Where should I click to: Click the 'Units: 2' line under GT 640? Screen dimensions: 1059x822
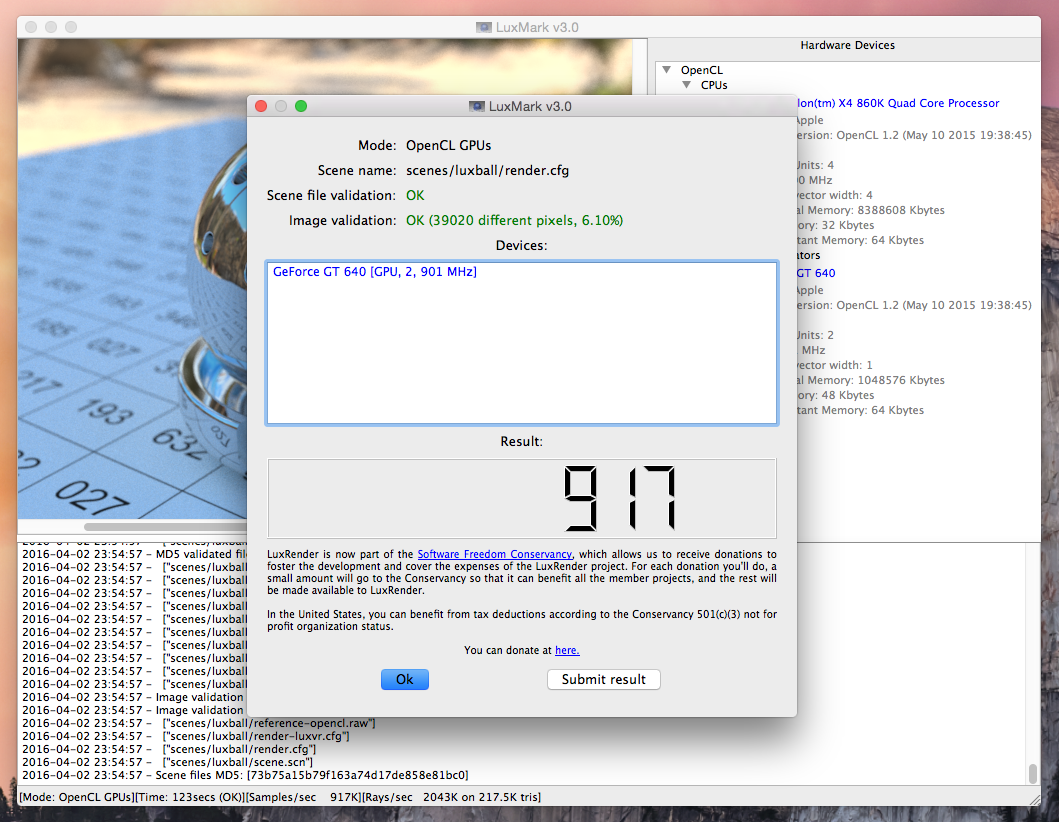click(x=815, y=335)
